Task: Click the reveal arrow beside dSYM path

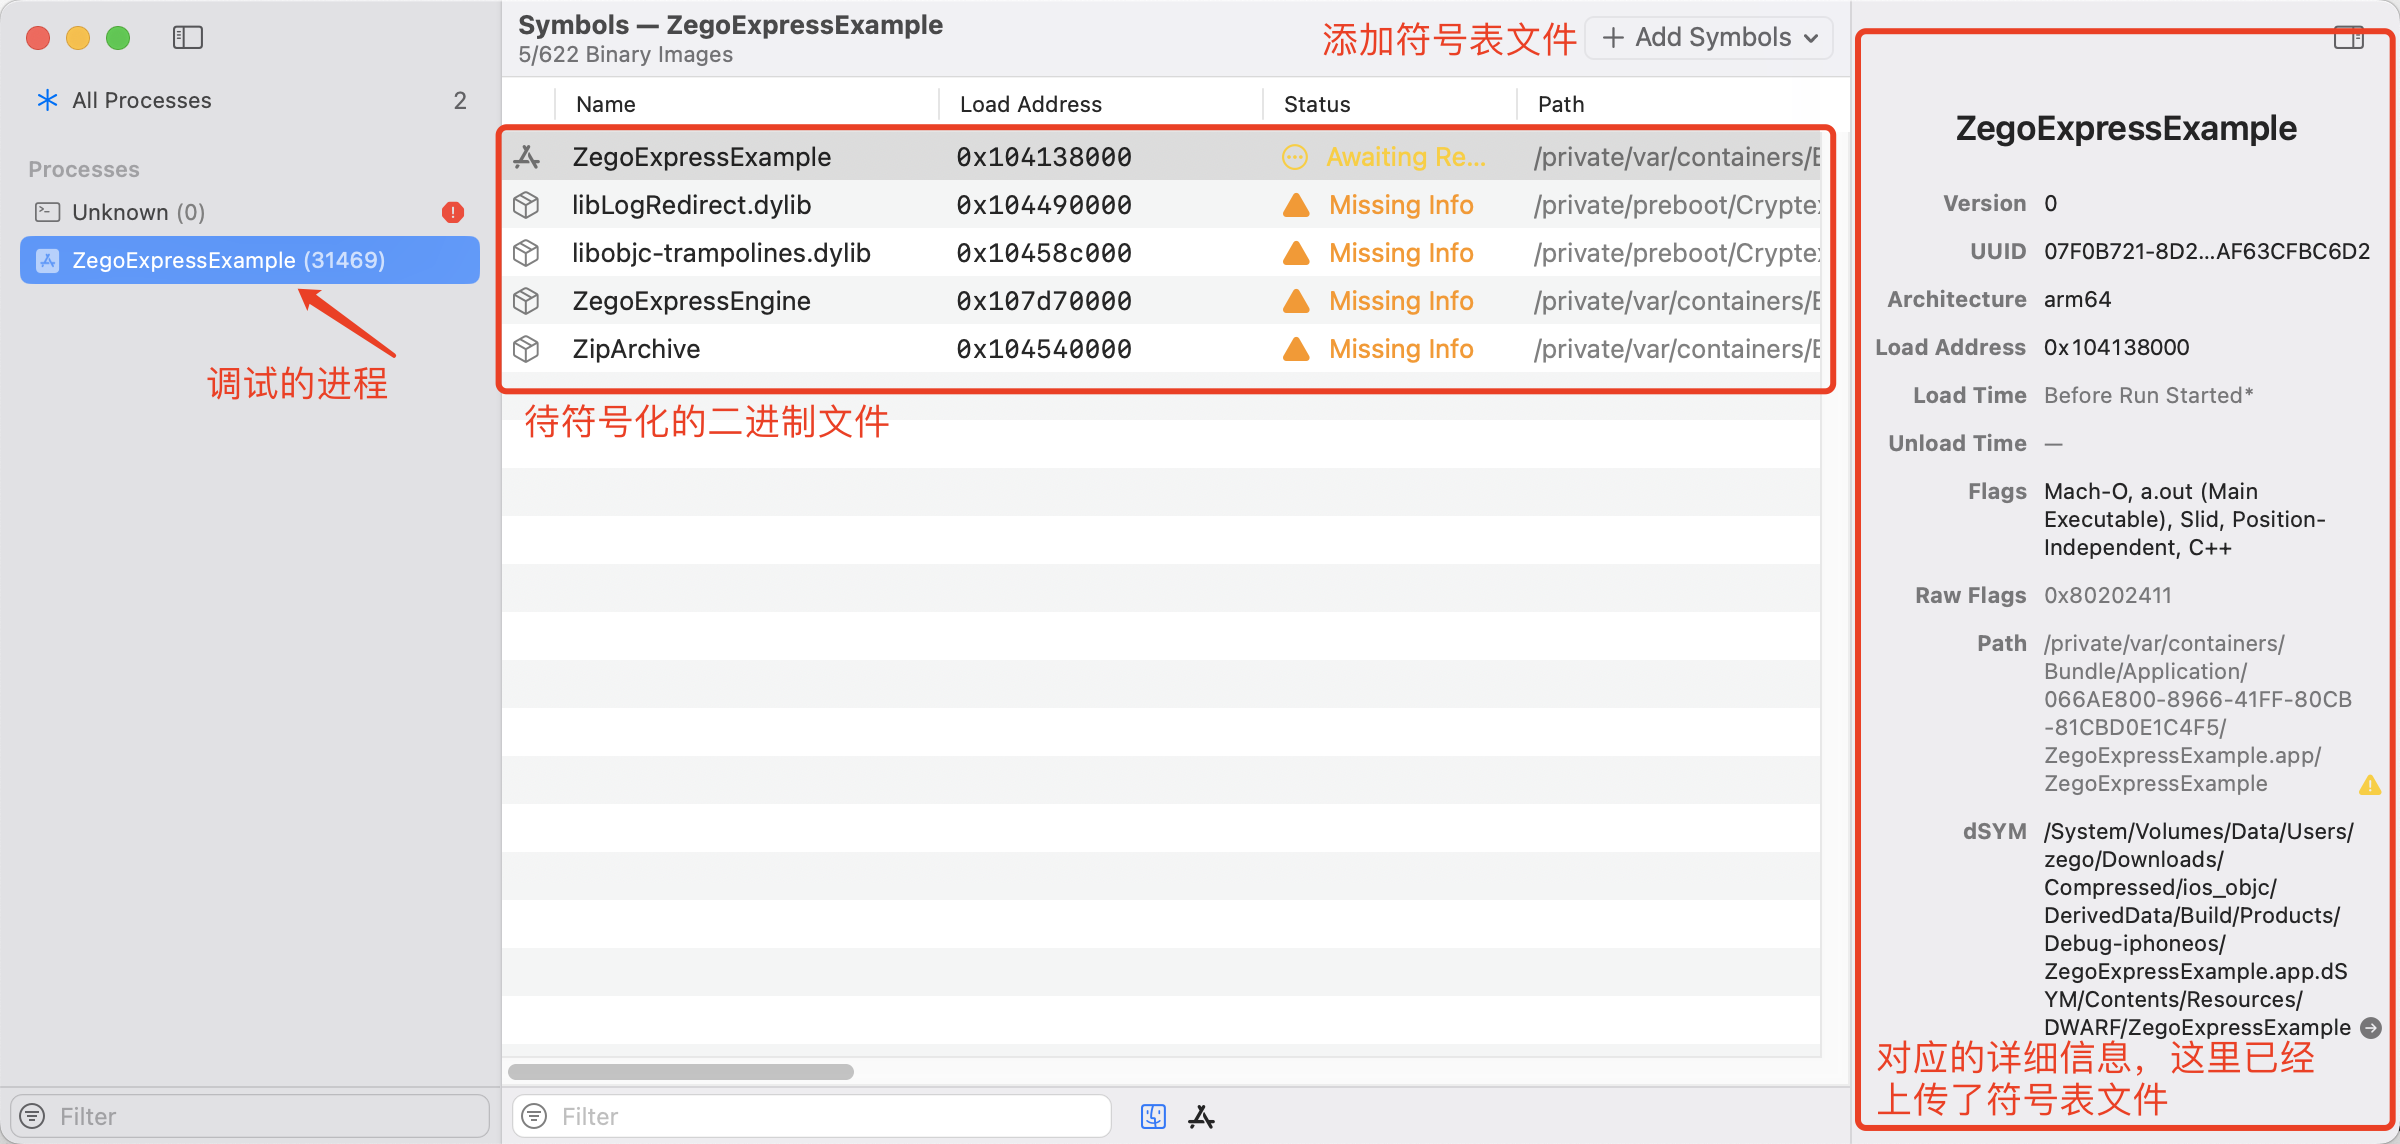Action: 2371,1027
